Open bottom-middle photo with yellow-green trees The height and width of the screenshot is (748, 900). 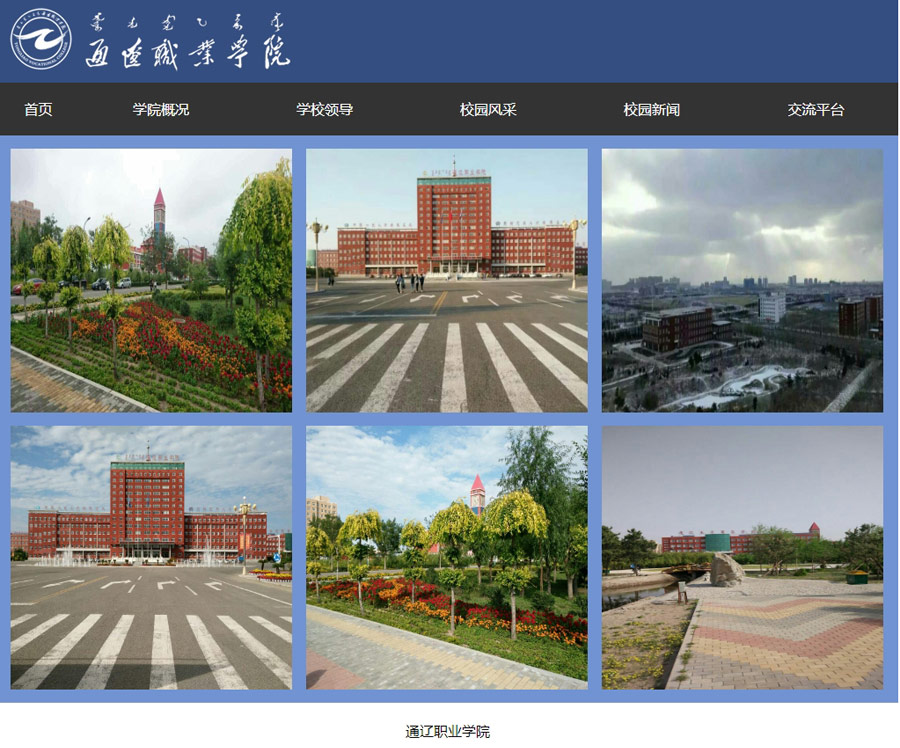[x=447, y=558]
